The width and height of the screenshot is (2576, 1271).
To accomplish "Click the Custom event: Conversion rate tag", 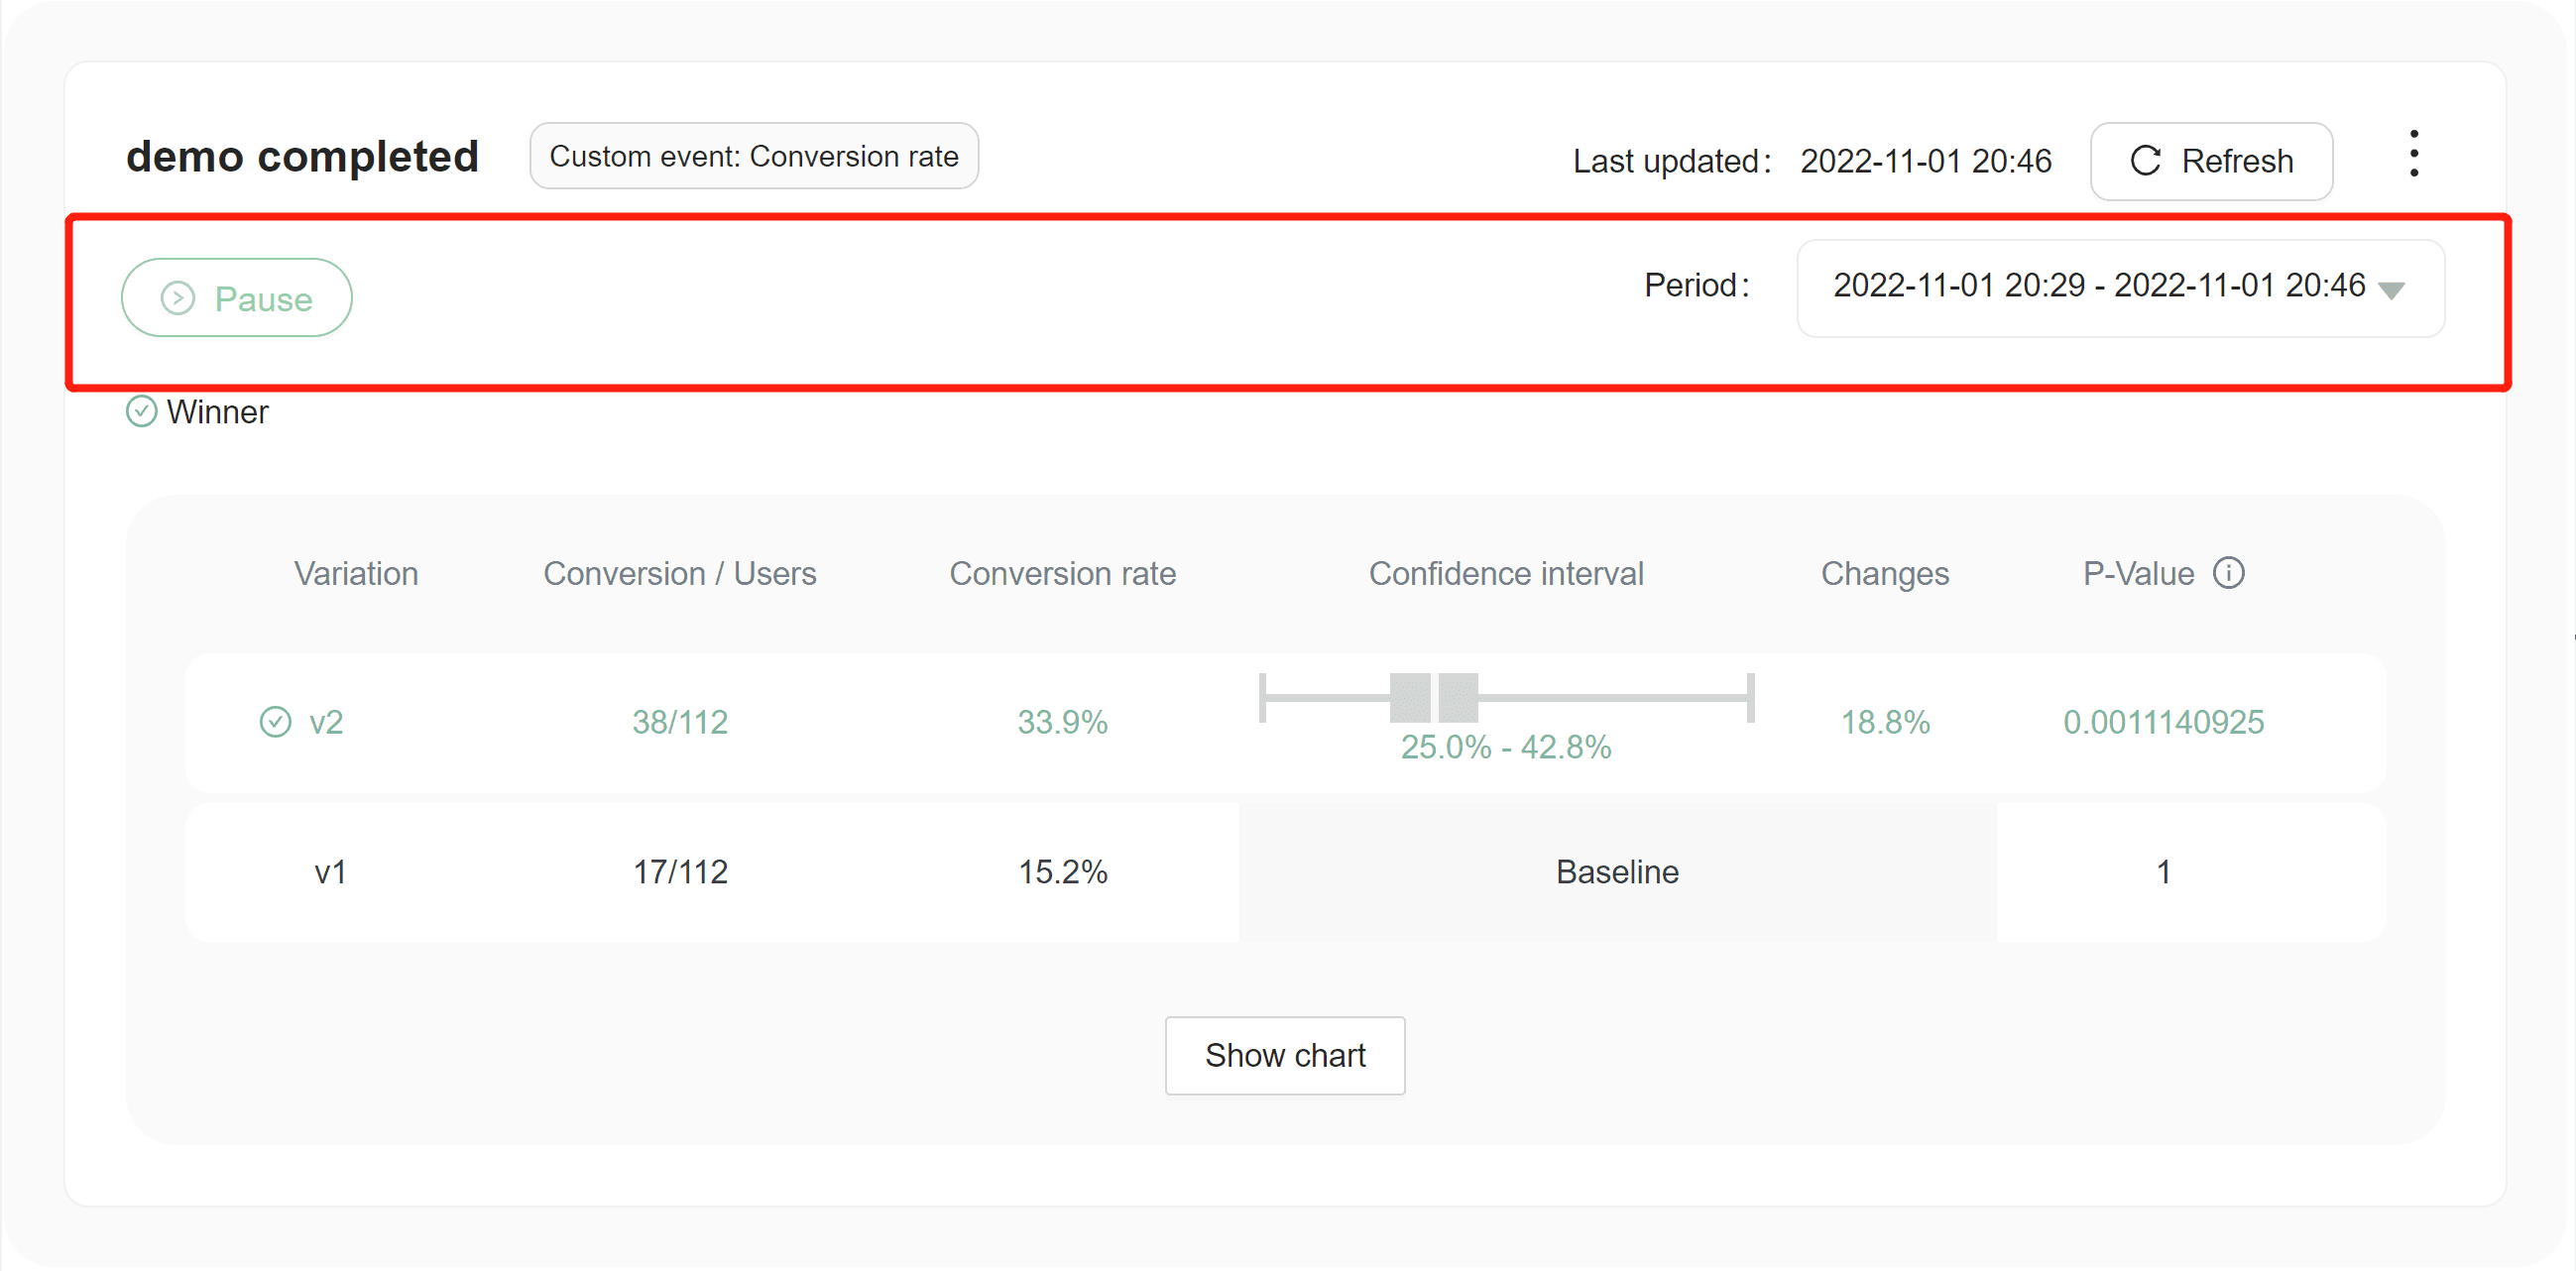I will 753,156.
